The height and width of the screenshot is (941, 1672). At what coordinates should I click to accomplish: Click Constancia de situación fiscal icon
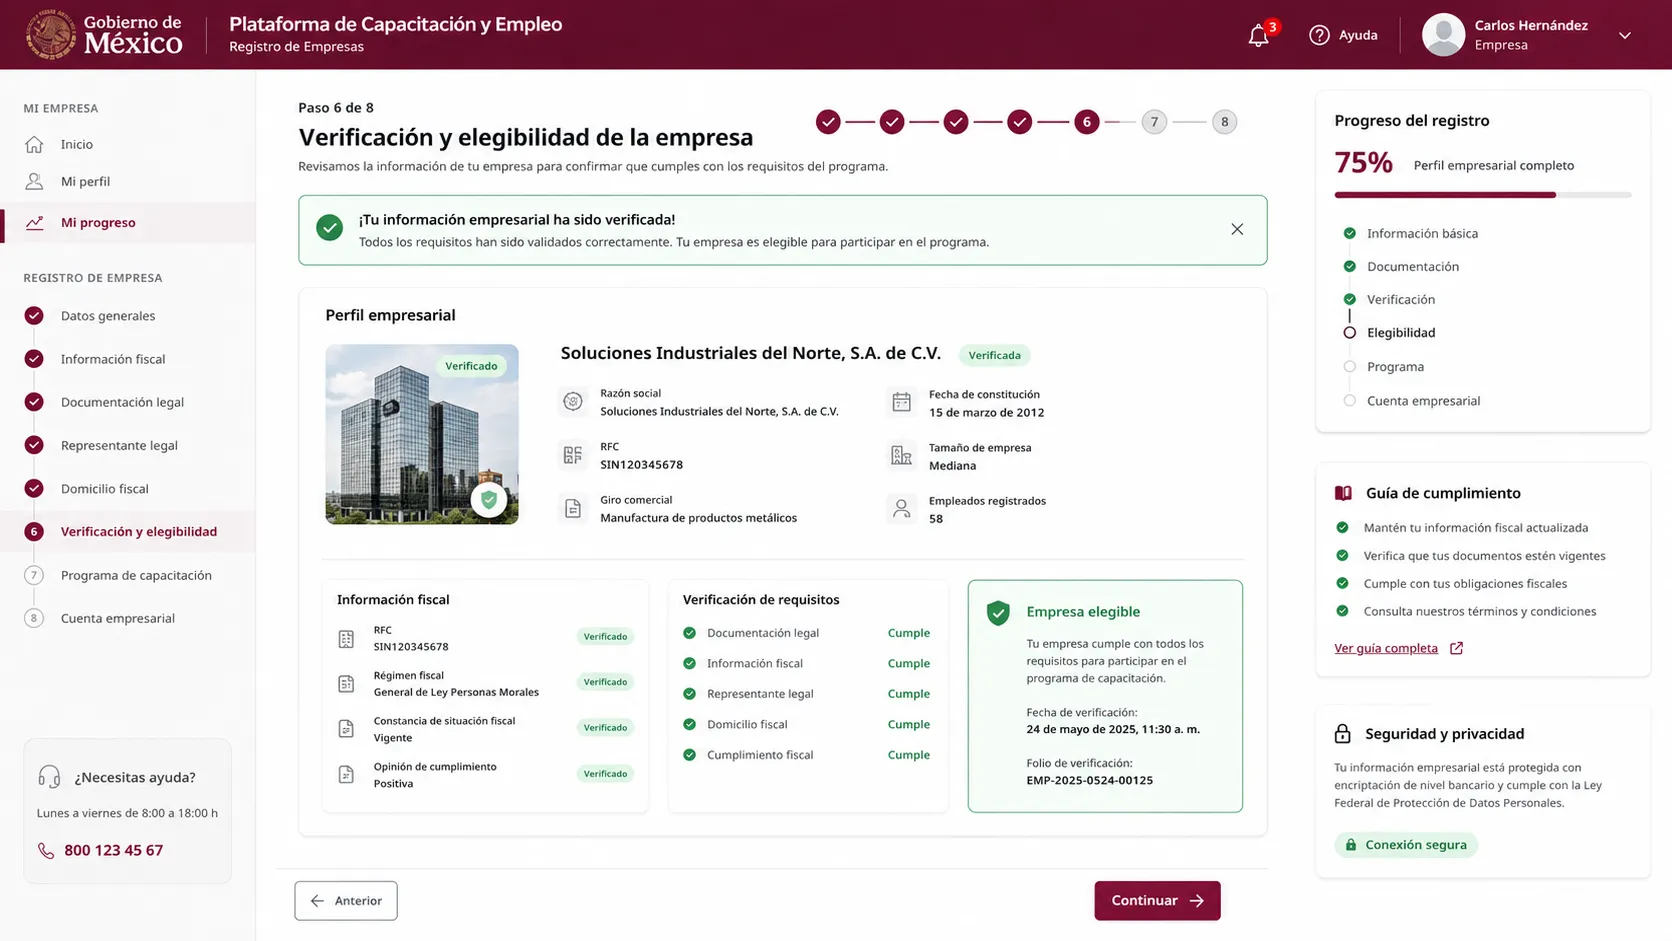point(346,728)
